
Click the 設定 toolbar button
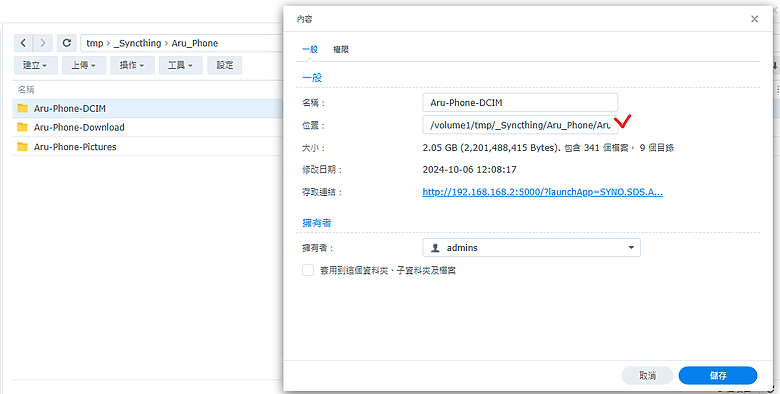click(x=225, y=65)
